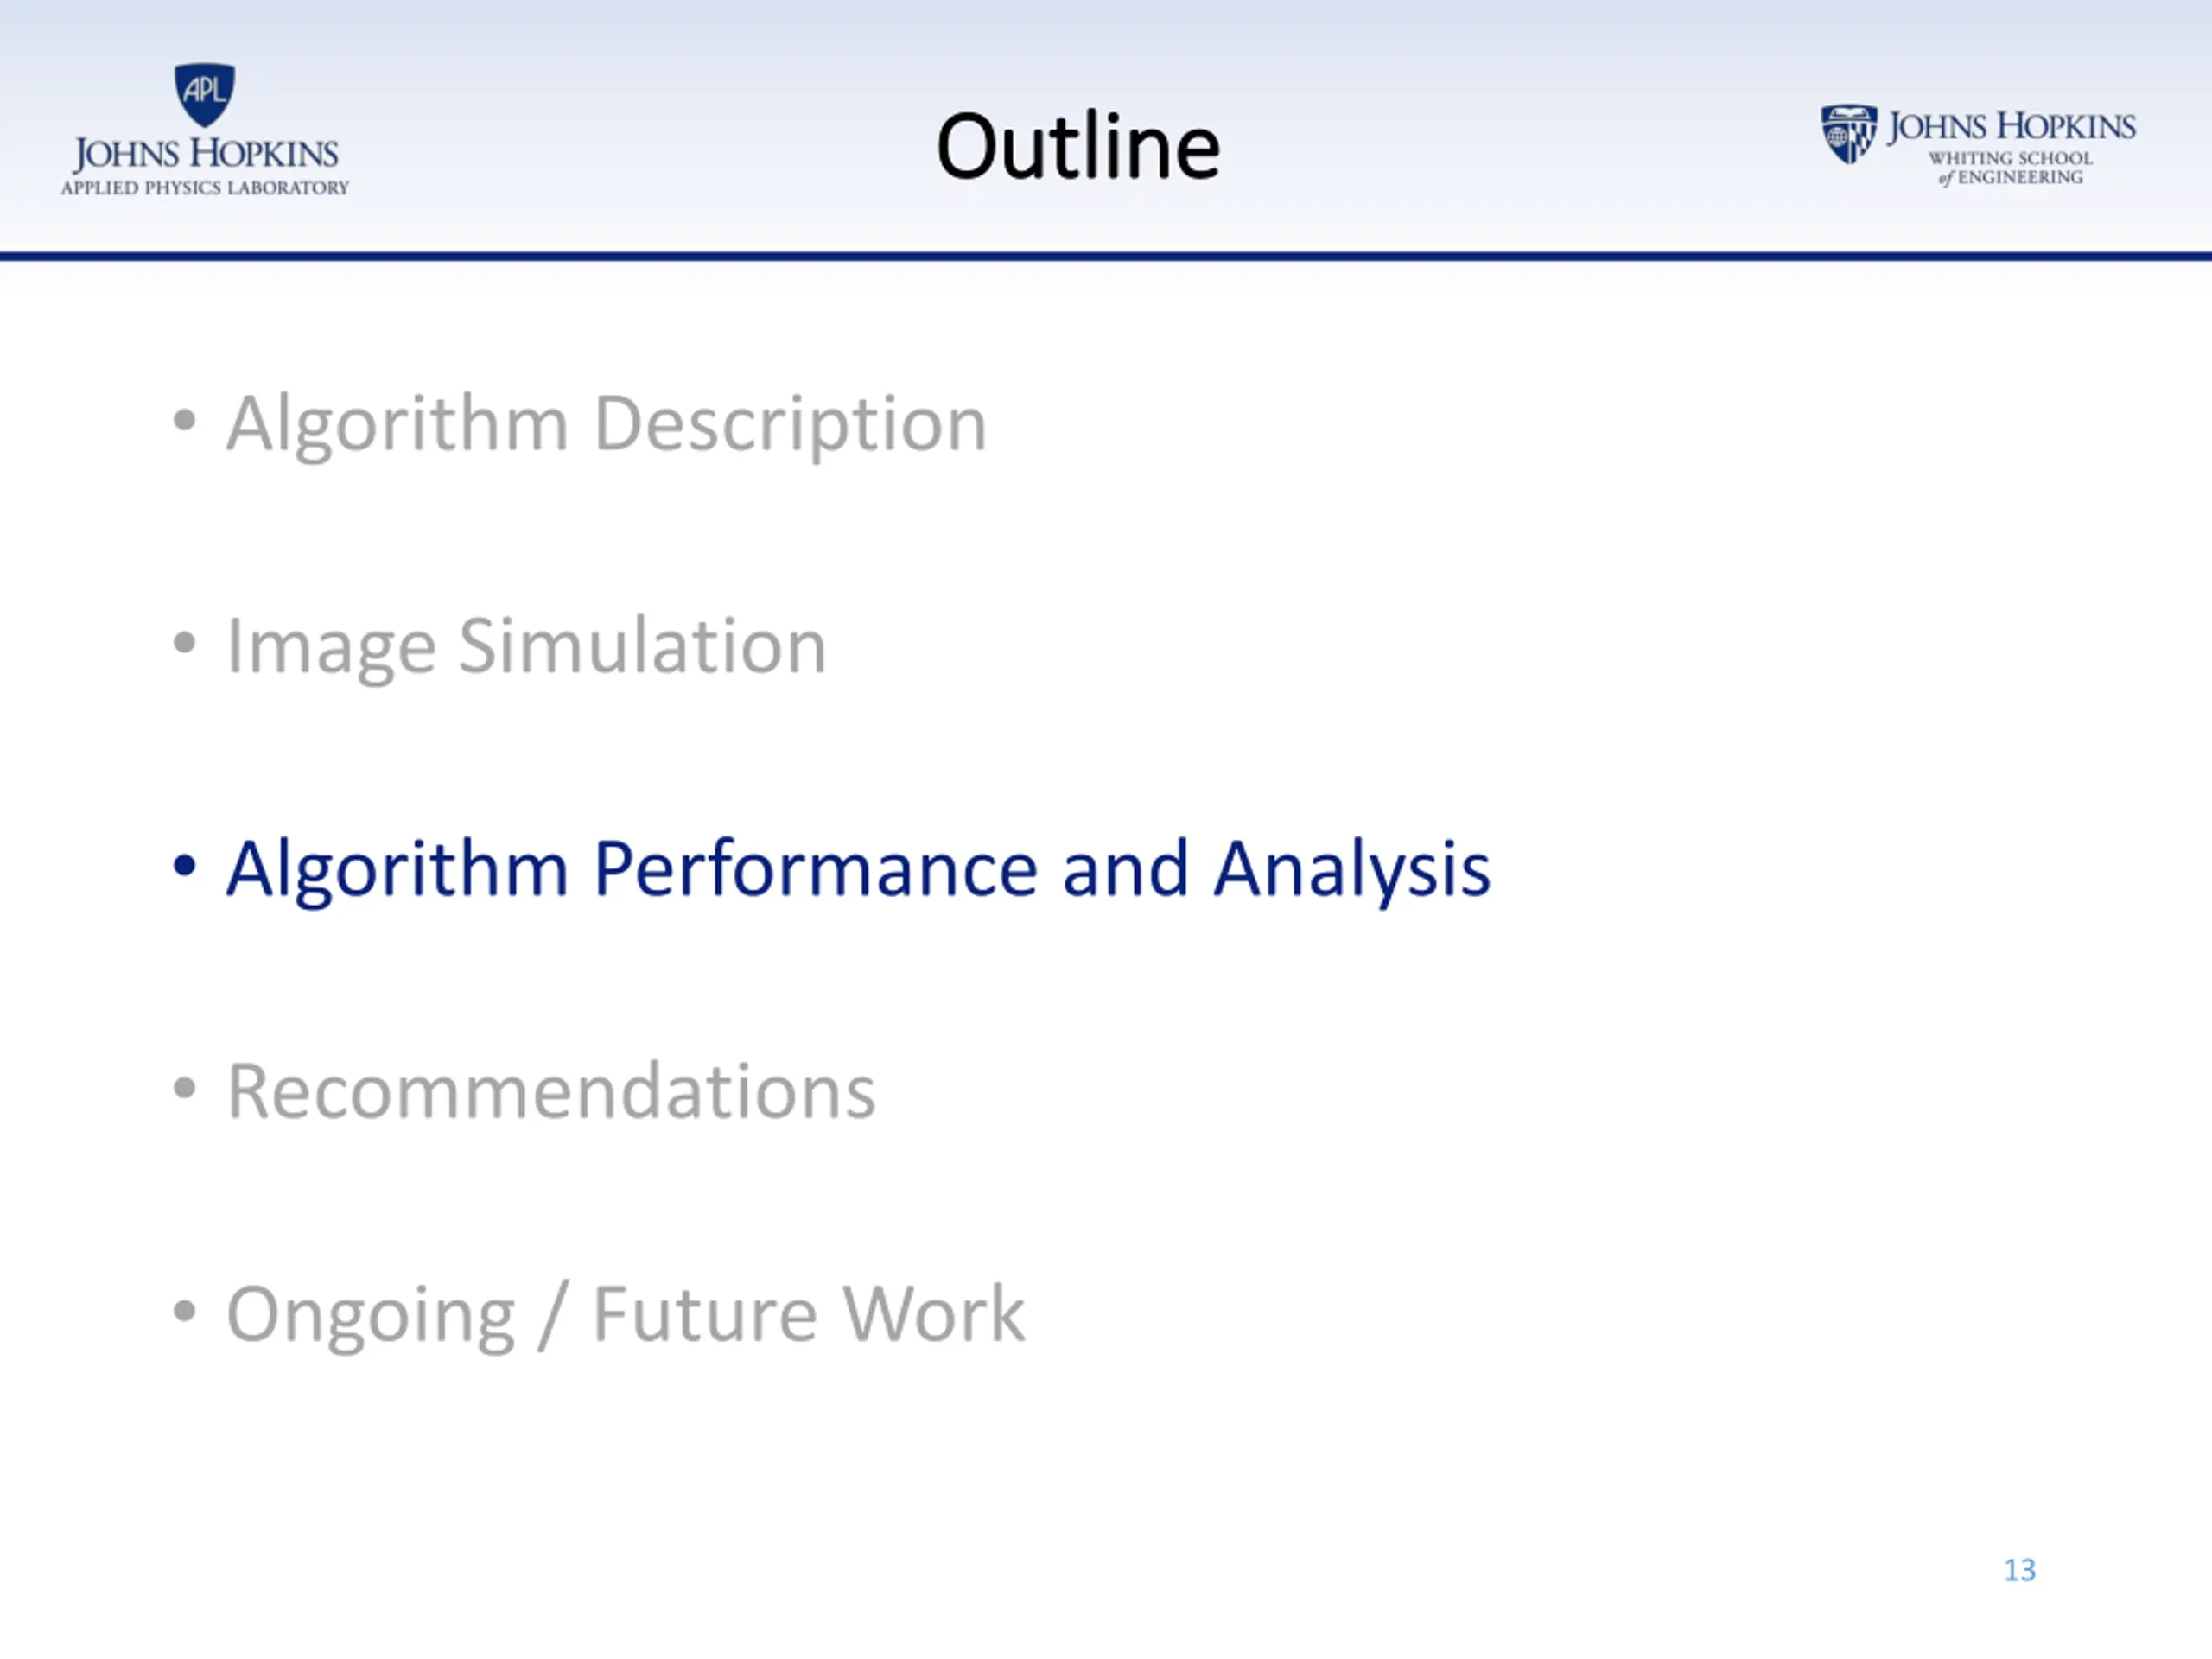The height and width of the screenshot is (1659, 2212).
Task: Click the bullet before Image Simulation
Action: (x=184, y=642)
